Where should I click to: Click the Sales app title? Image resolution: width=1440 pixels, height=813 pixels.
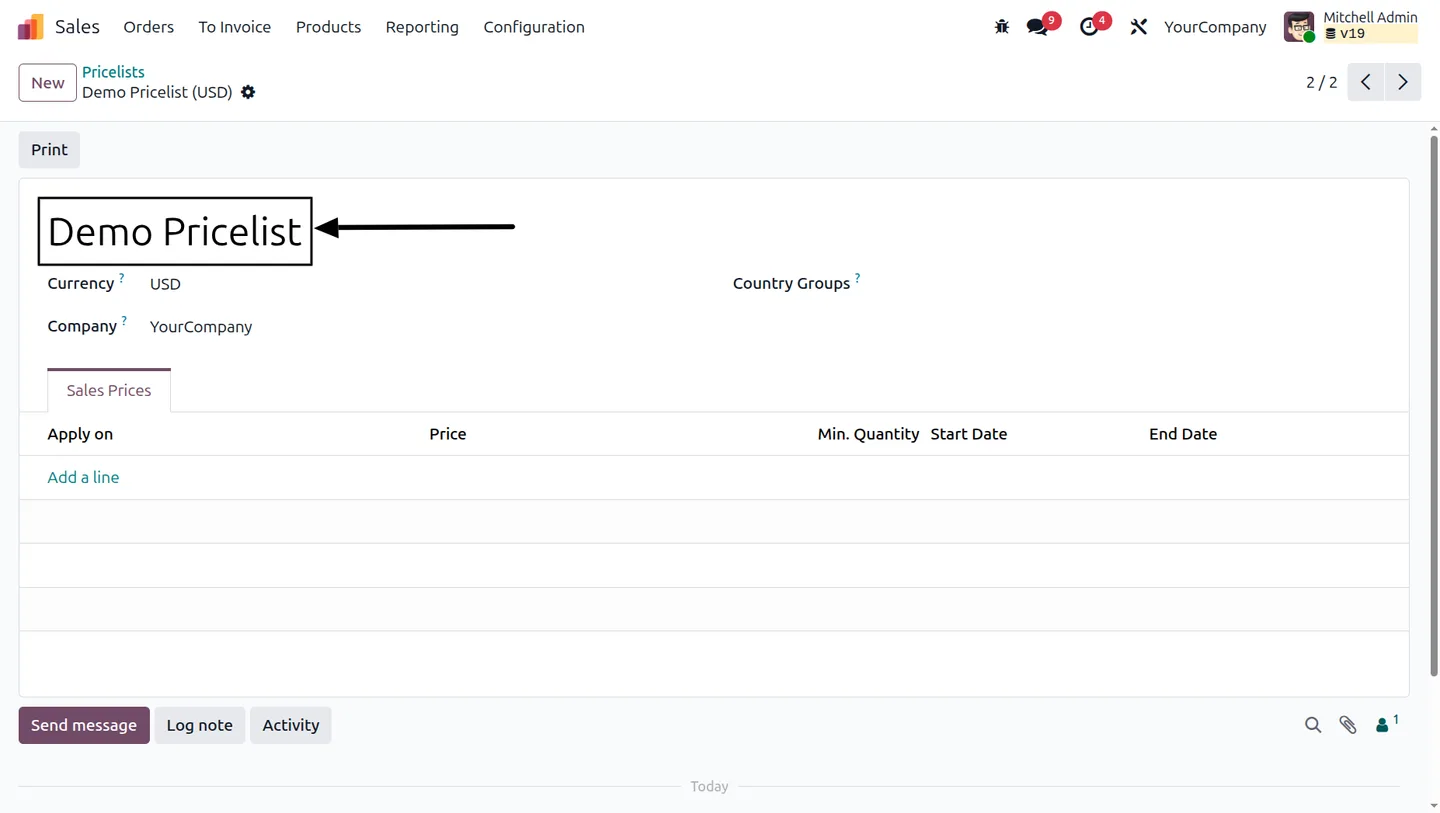point(77,27)
